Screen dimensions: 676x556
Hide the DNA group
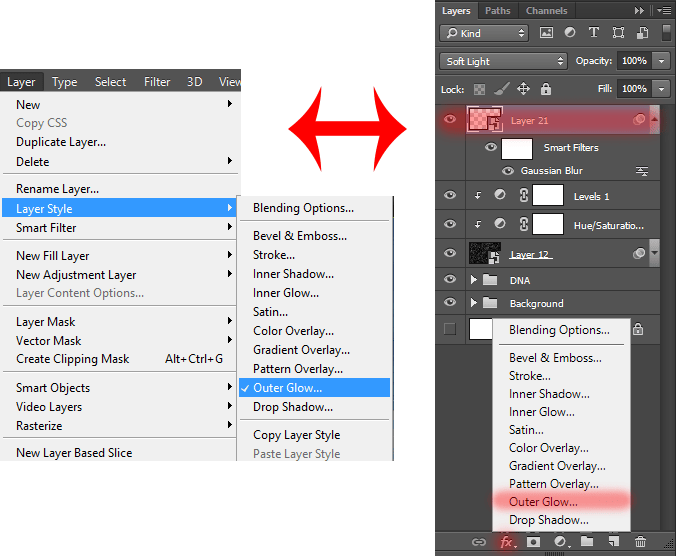coord(450,279)
